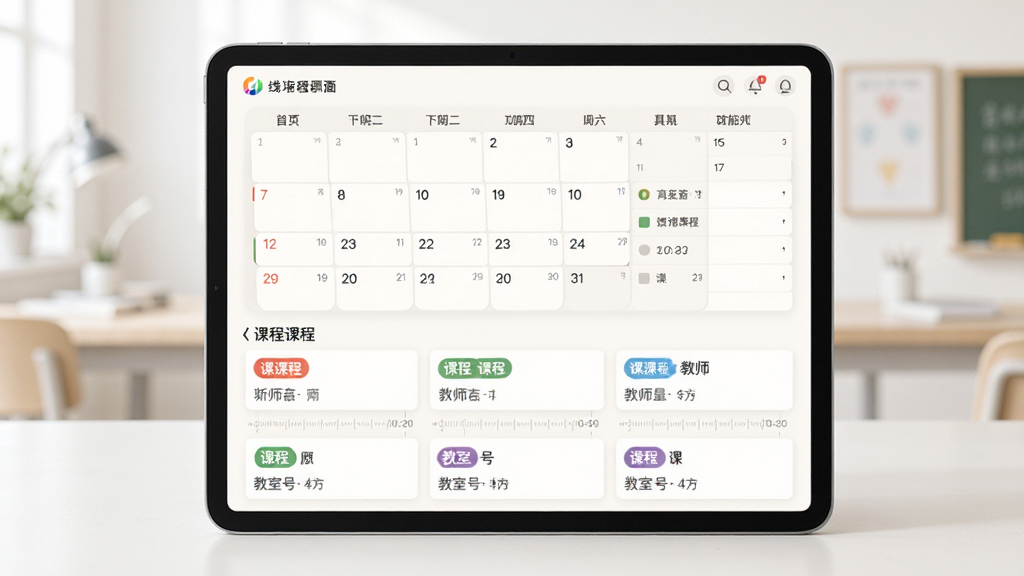Click the green 课程 课程 double tag
Image resolution: width=1024 pixels, height=576 pixels.
pyautogui.click(x=475, y=368)
